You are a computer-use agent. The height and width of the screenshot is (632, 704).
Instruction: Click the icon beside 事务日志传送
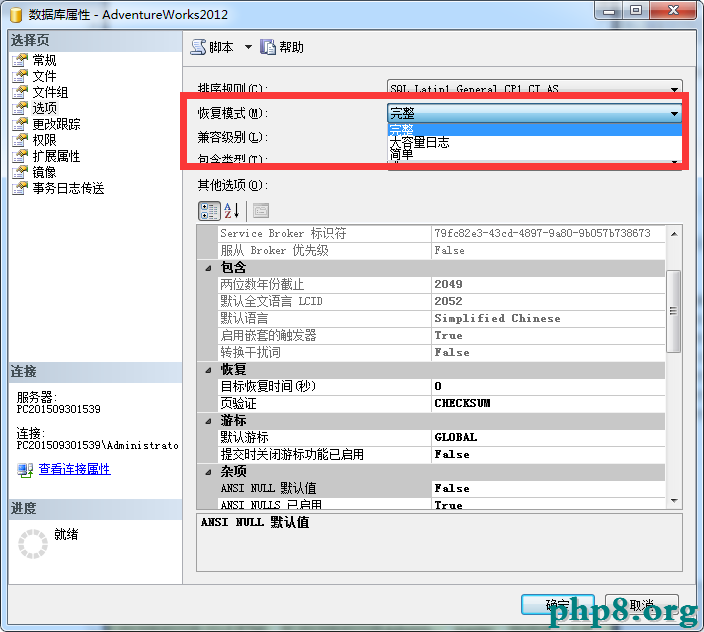pyautogui.click(x=20, y=189)
